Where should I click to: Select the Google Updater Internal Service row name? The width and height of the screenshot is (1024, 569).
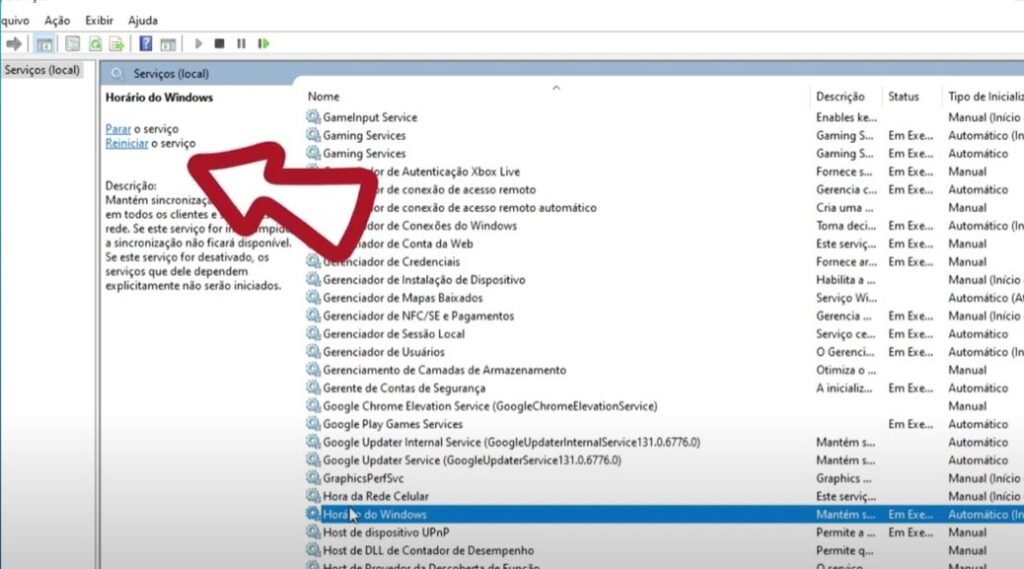511,442
